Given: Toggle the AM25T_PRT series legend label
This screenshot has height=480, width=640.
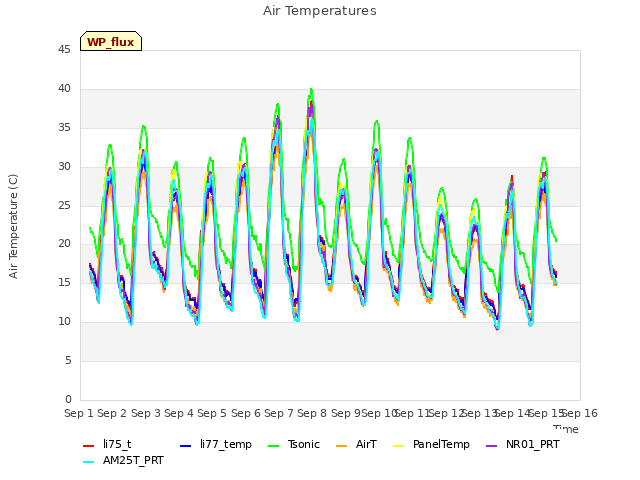Looking at the screenshot, I should pos(133,461).
